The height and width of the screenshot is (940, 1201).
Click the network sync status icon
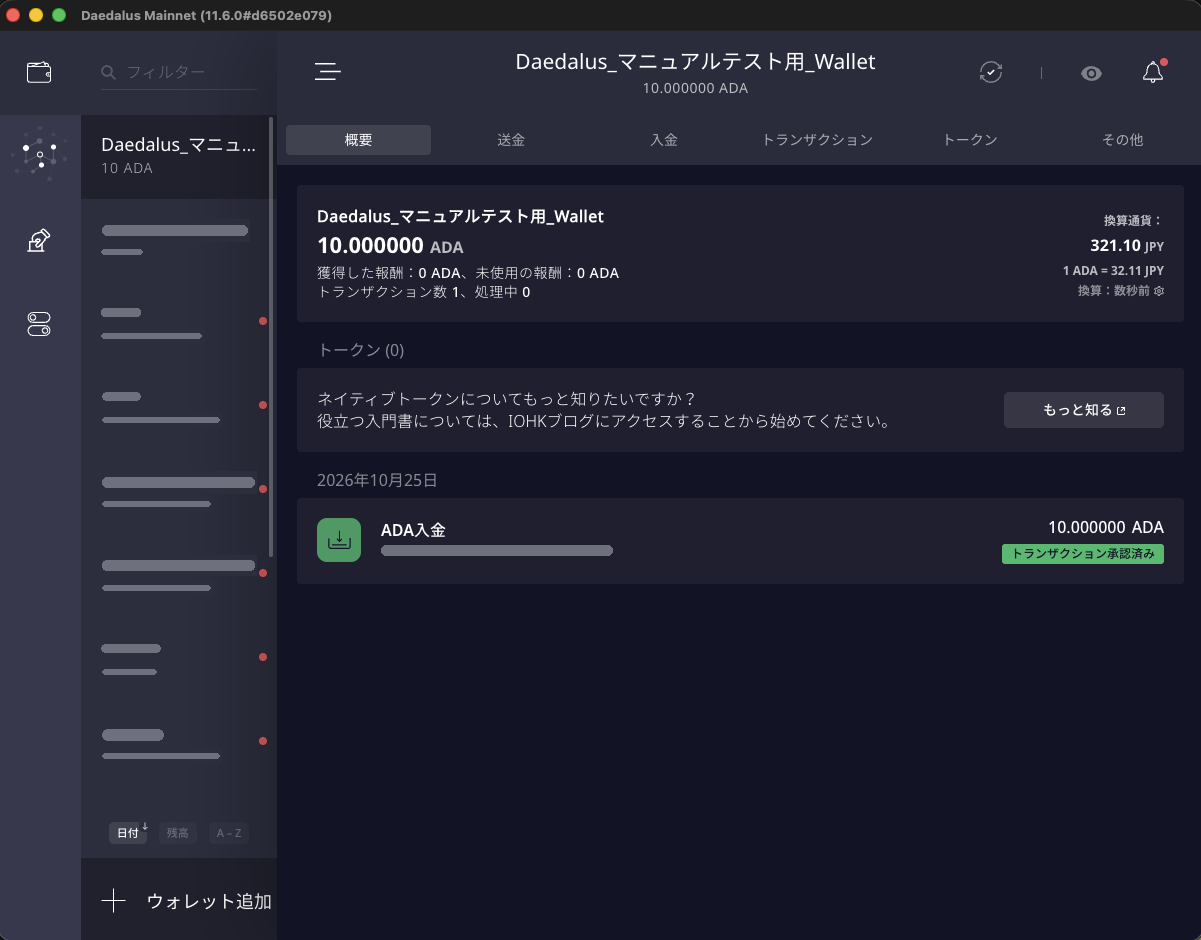[990, 72]
